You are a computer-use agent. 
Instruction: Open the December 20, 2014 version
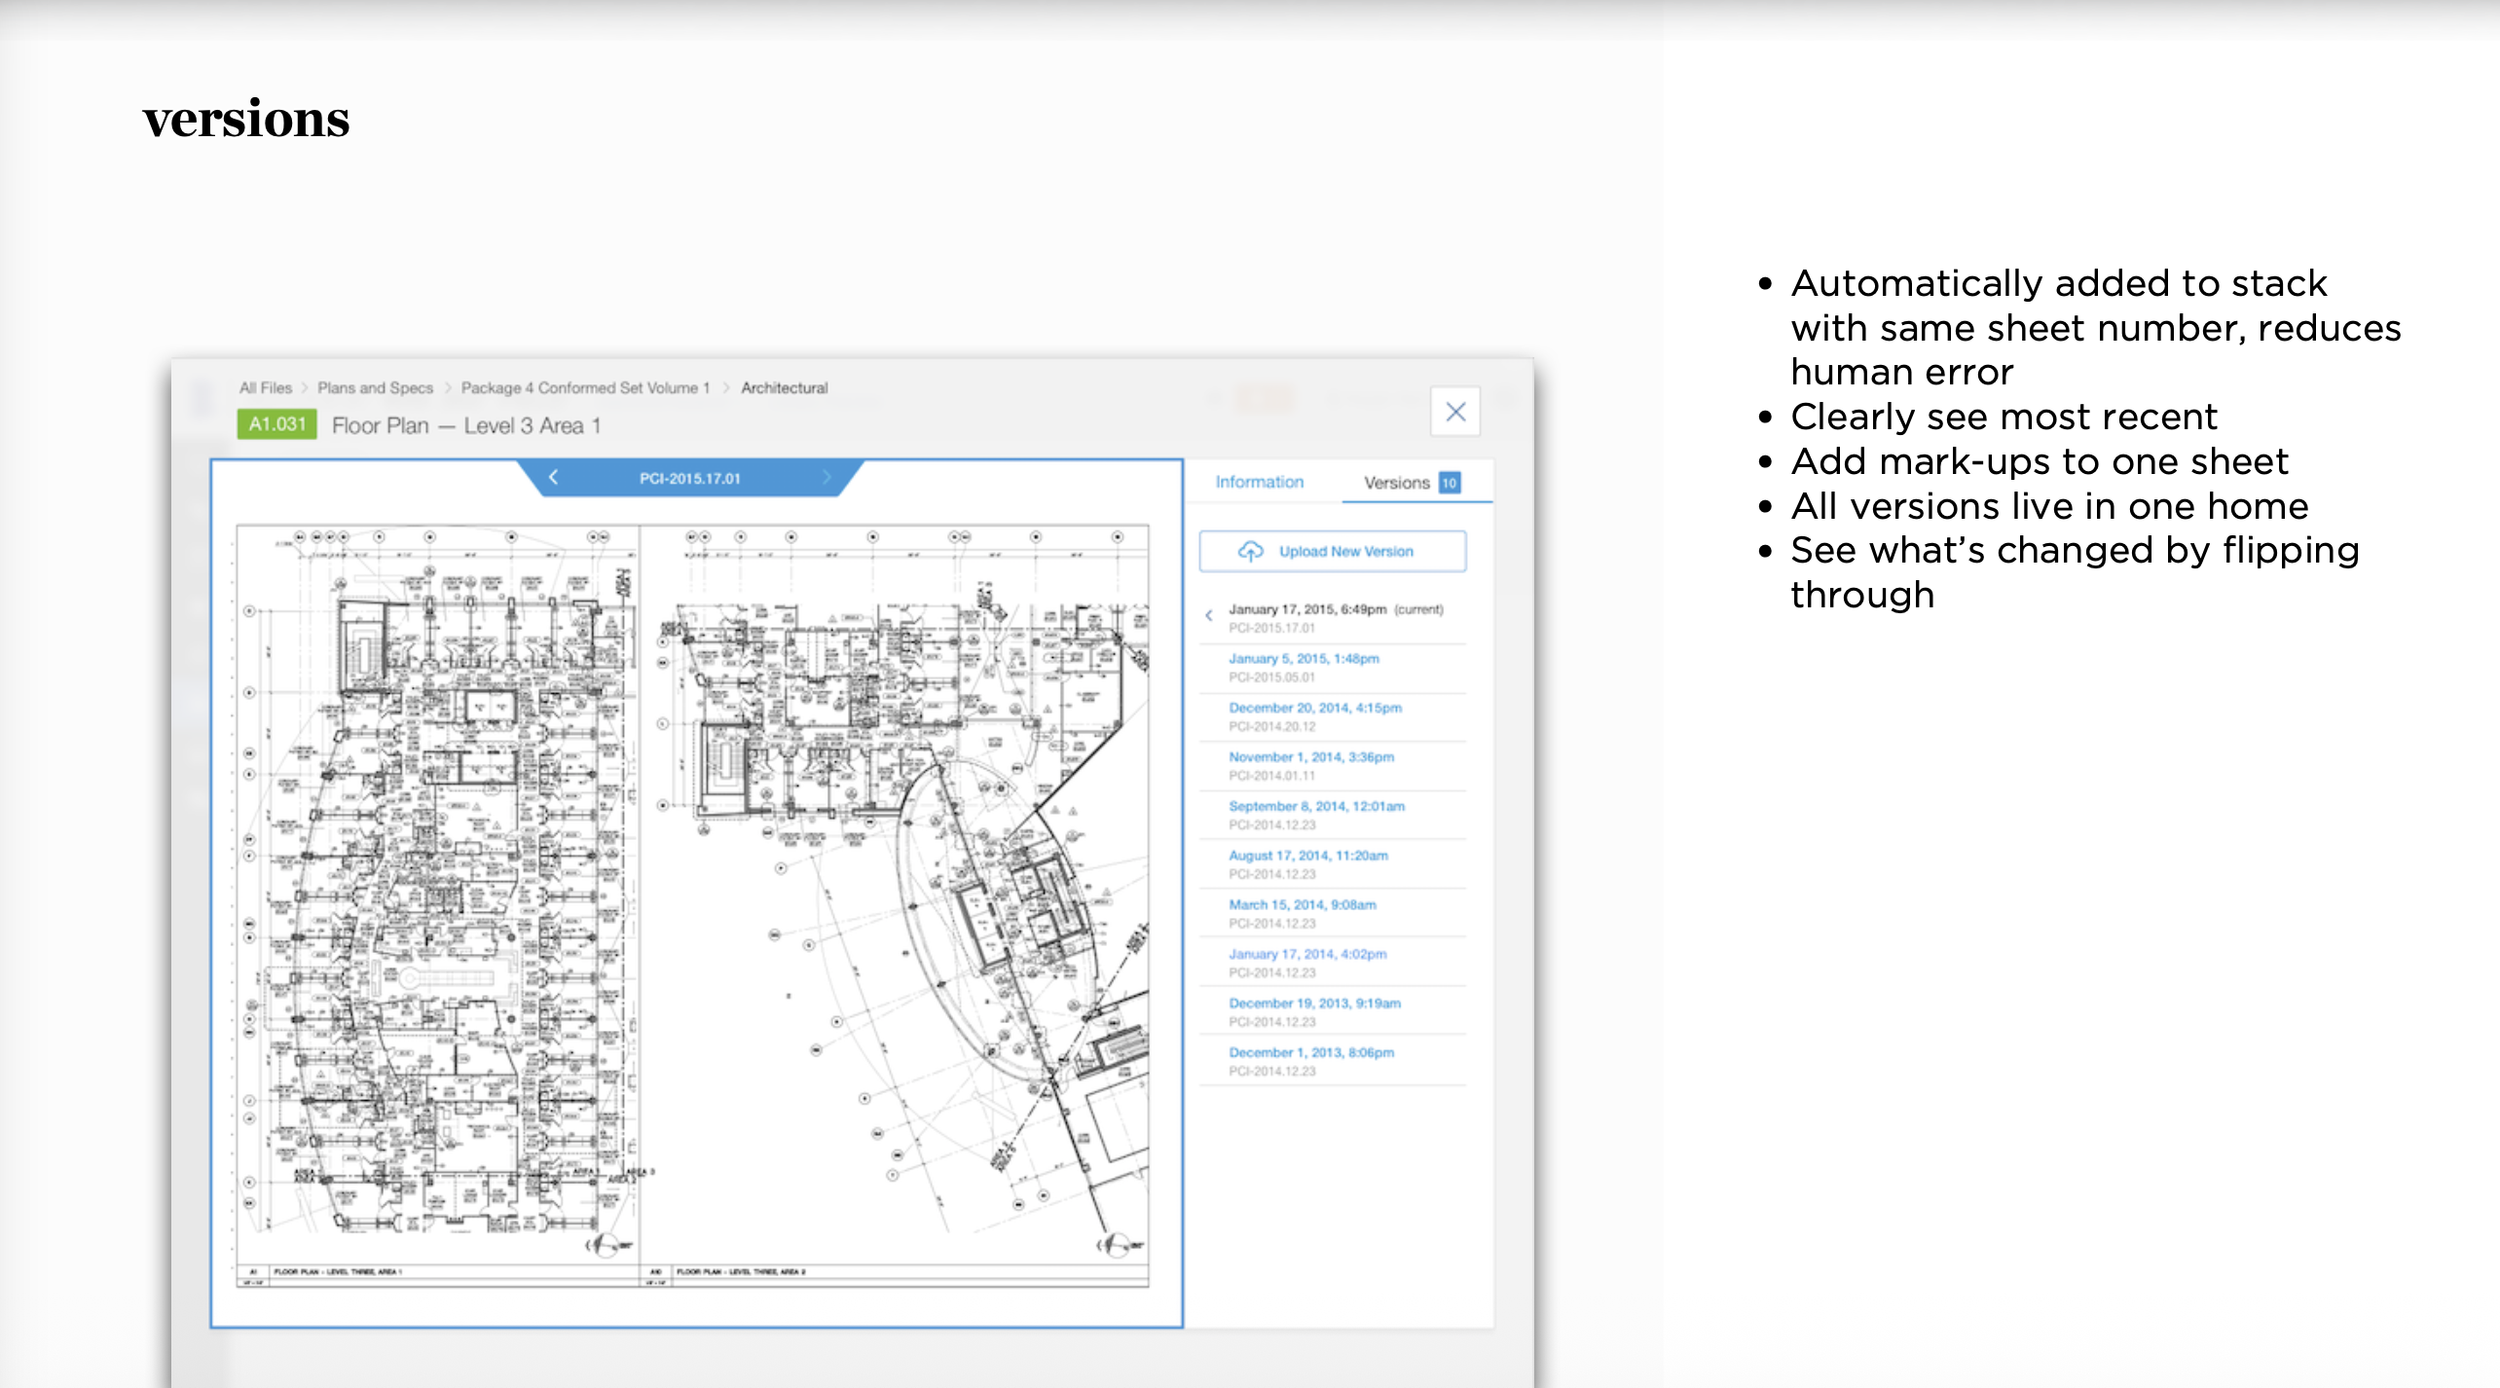(1314, 708)
